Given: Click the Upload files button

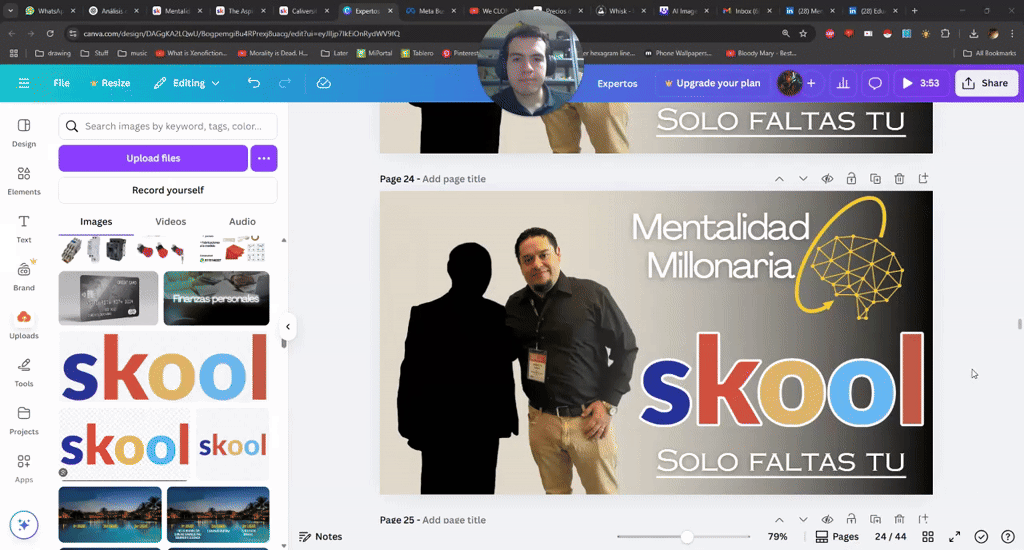Looking at the screenshot, I should point(153,158).
